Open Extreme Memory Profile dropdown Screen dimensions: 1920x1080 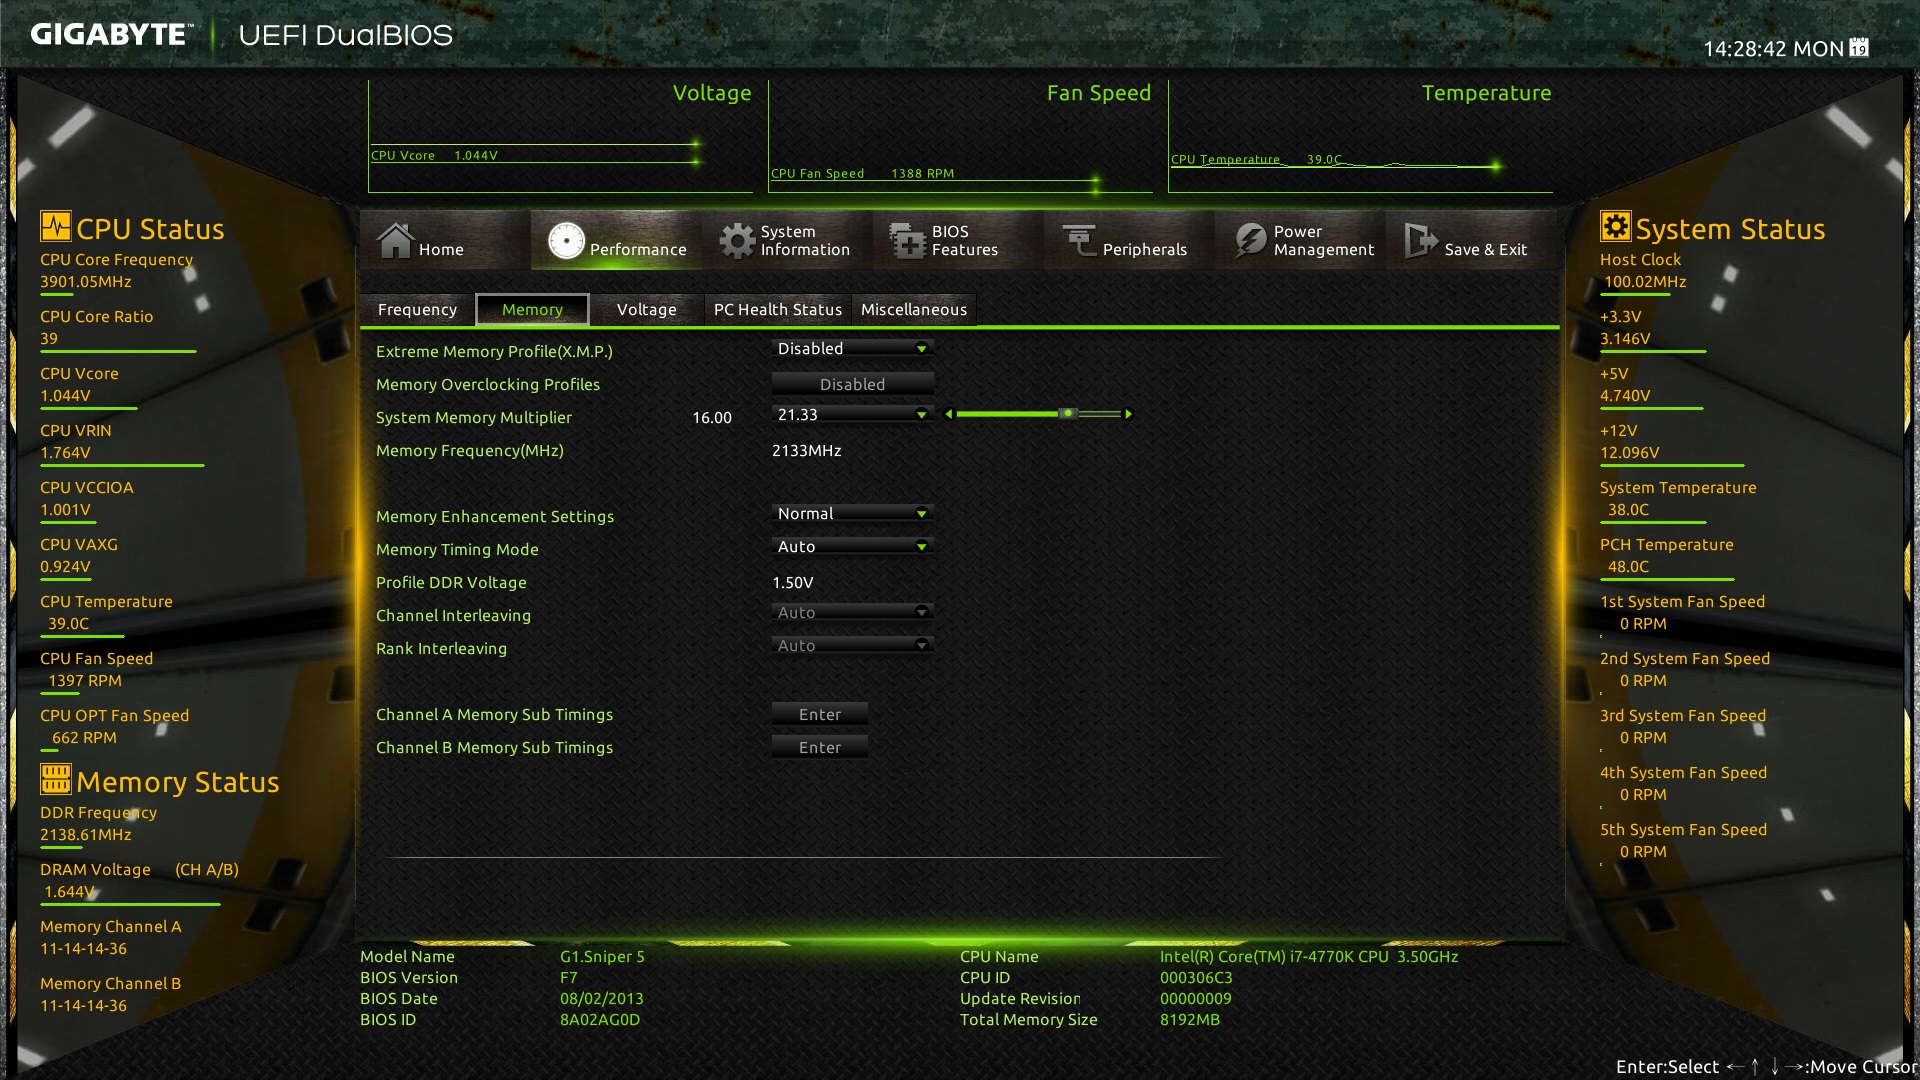click(852, 348)
